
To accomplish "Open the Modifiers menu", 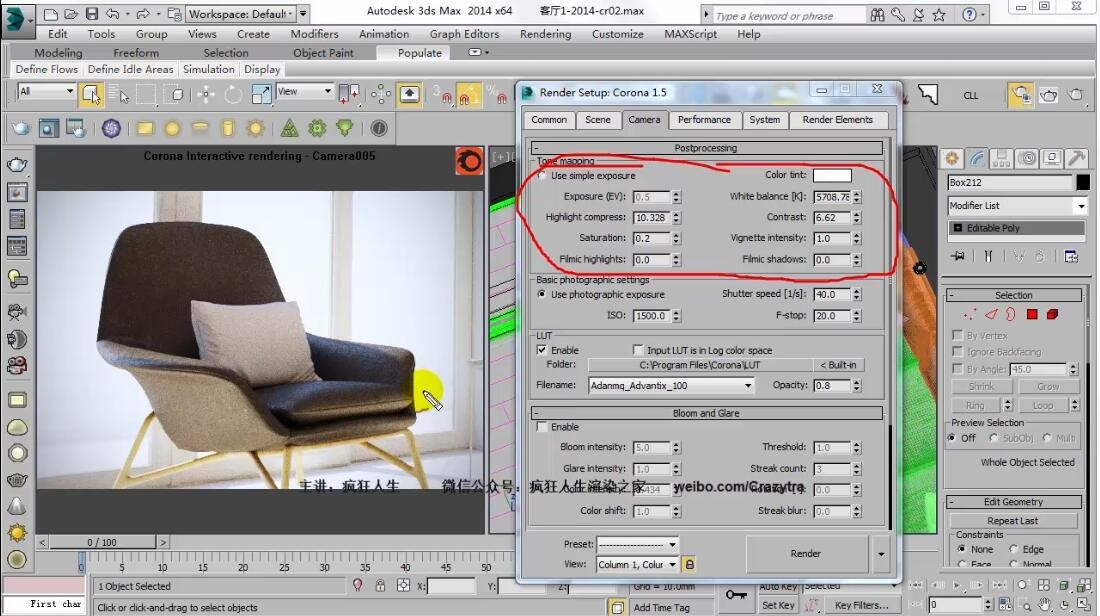I will [314, 34].
